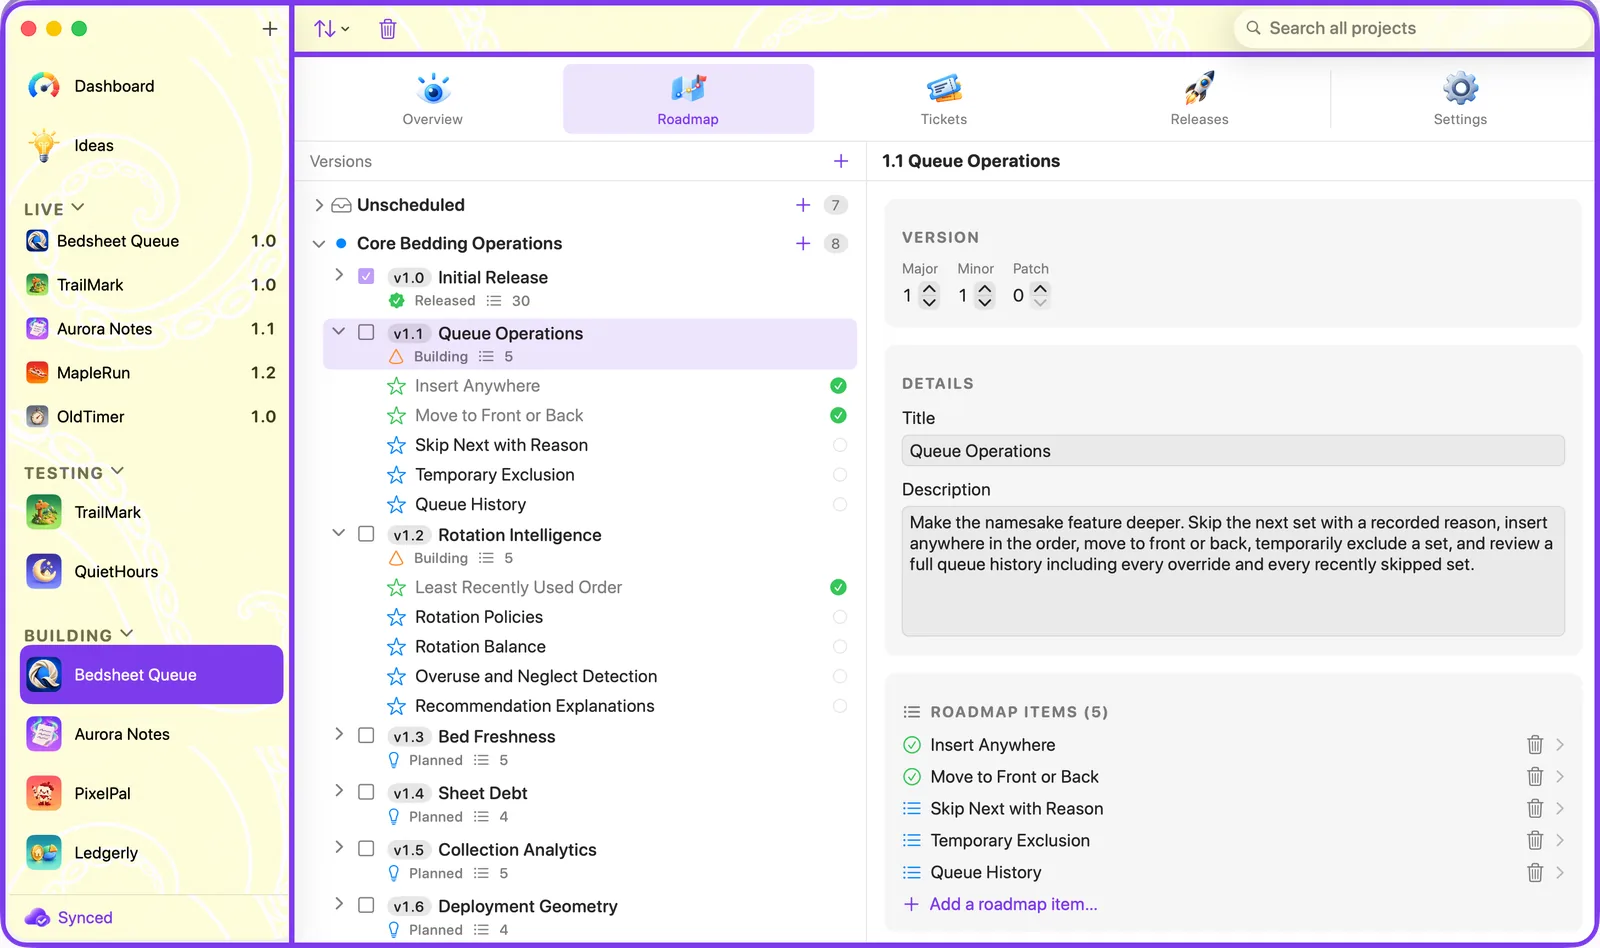Viewport: 1600px width, 948px height.
Task: Mark Skip Next with Reason complete
Action: [x=839, y=445]
